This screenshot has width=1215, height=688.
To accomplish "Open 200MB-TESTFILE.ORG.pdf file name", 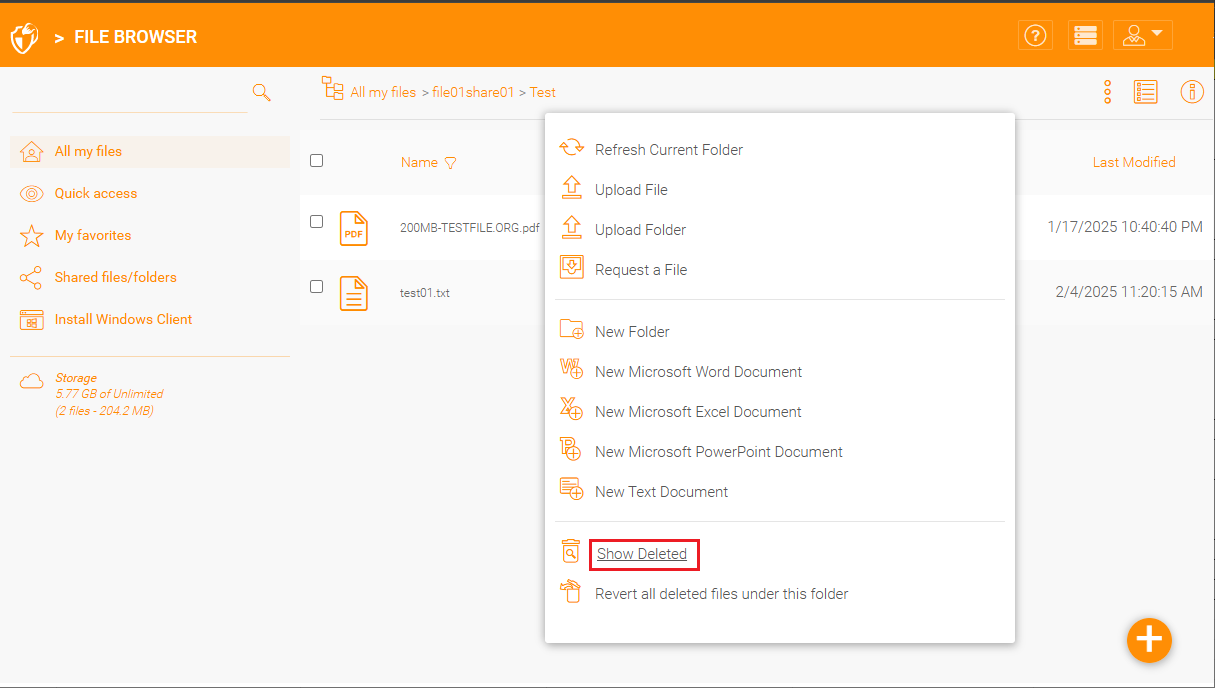I will [x=470, y=227].
